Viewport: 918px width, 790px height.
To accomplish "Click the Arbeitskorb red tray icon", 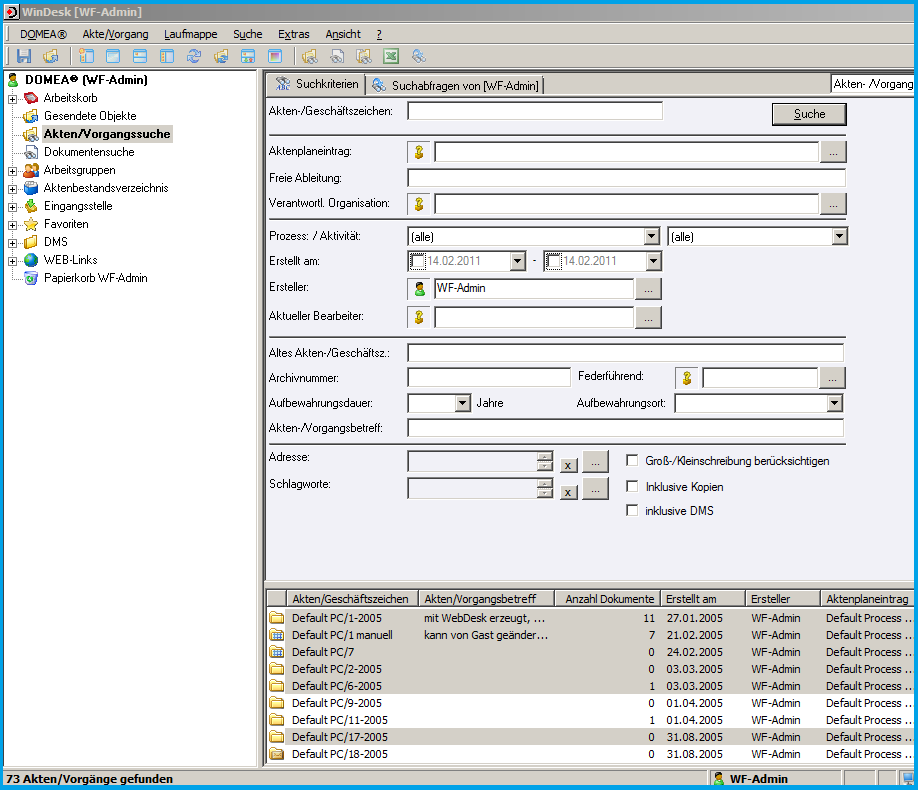I will [31, 98].
